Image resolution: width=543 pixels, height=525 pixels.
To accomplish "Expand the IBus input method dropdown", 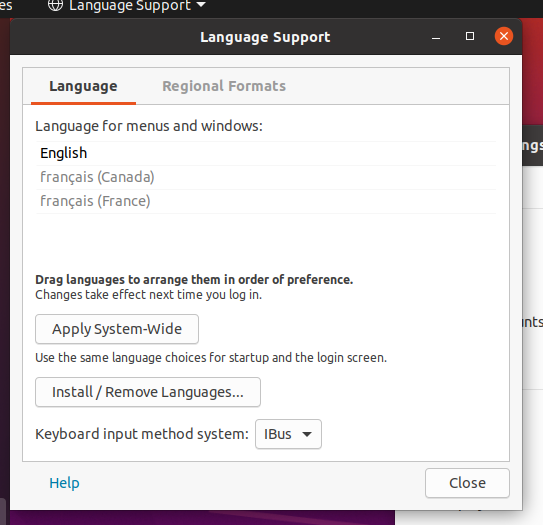I will (x=288, y=434).
